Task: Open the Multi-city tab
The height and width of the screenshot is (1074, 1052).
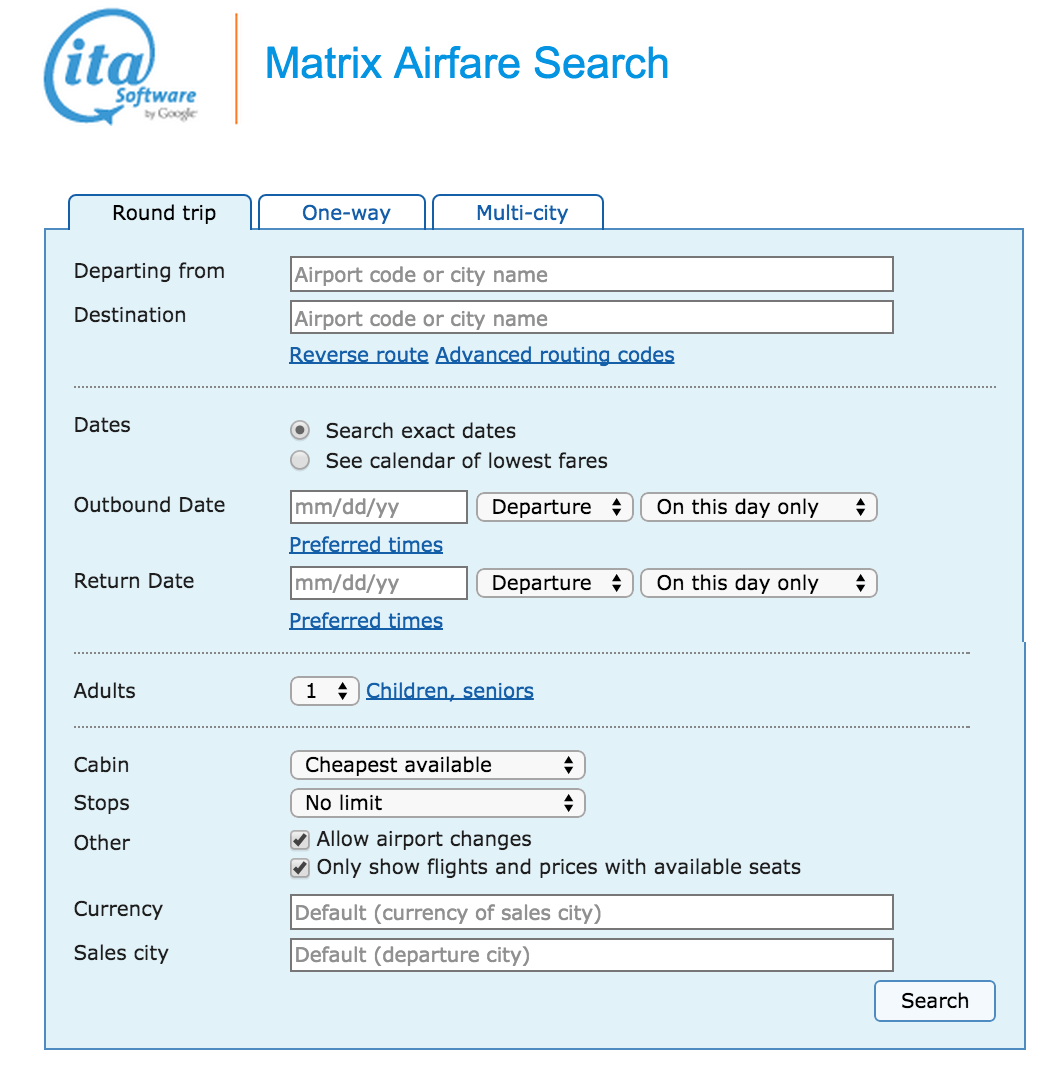Action: point(521,213)
